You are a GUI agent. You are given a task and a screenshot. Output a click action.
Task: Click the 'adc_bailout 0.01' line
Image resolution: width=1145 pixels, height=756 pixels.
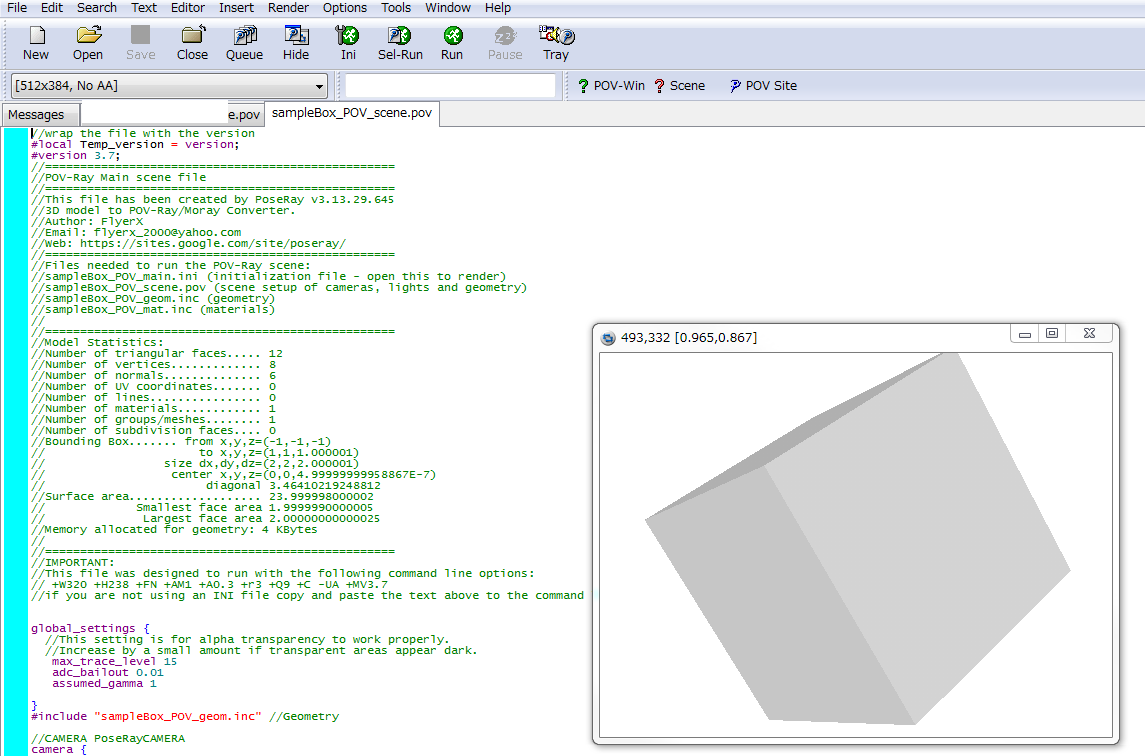pyautogui.click(x=107, y=672)
